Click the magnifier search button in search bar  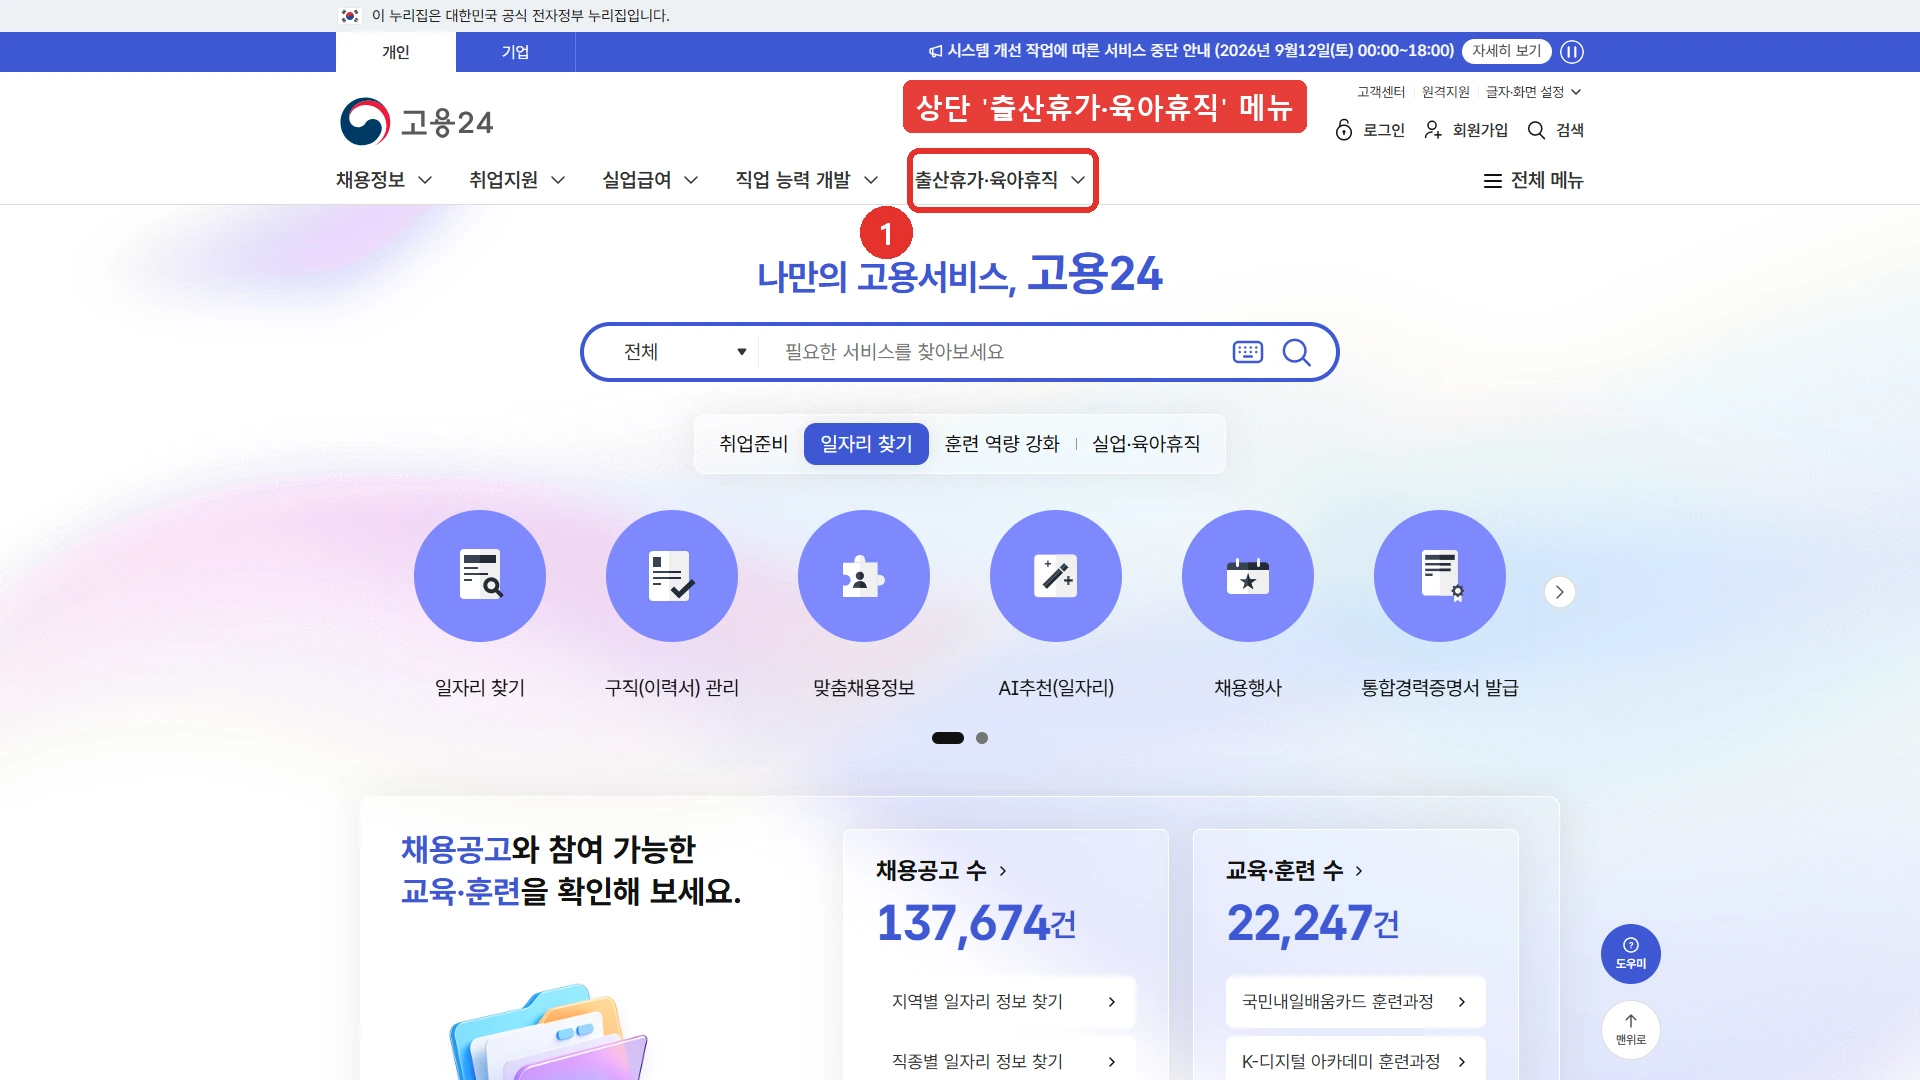(x=1297, y=352)
